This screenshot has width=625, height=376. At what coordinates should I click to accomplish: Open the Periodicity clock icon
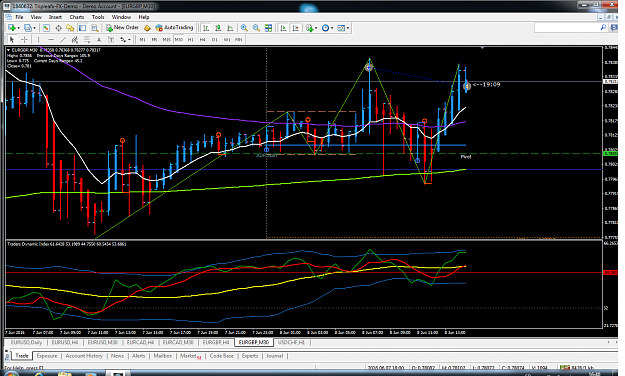click(x=325, y=28)
